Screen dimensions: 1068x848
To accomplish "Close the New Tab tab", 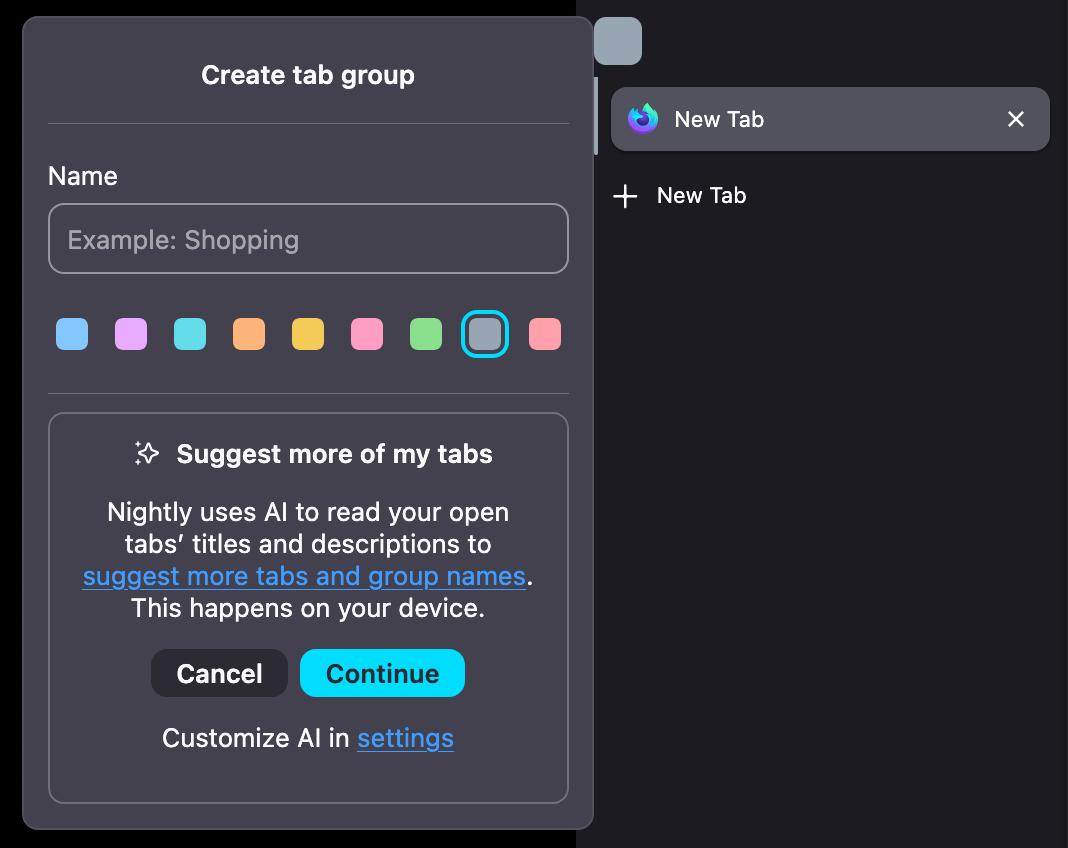I will [1016, 119].
